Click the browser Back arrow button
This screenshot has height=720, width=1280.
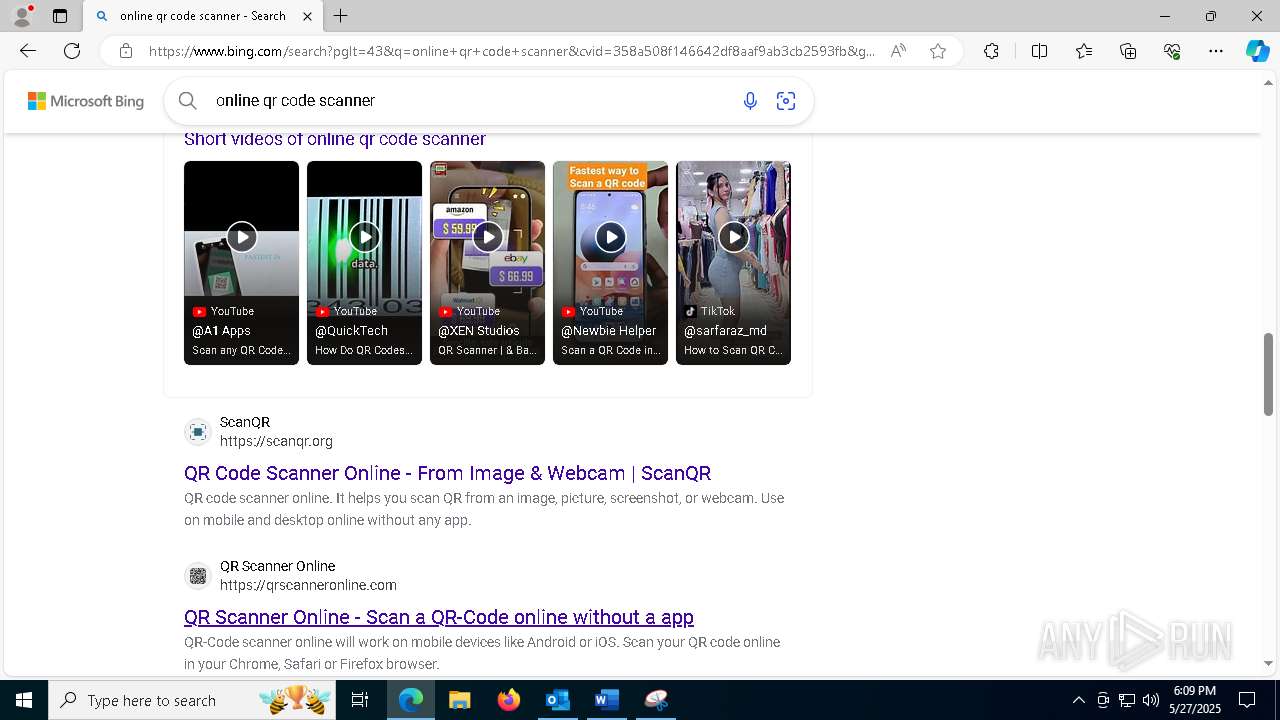coord(28,51)
